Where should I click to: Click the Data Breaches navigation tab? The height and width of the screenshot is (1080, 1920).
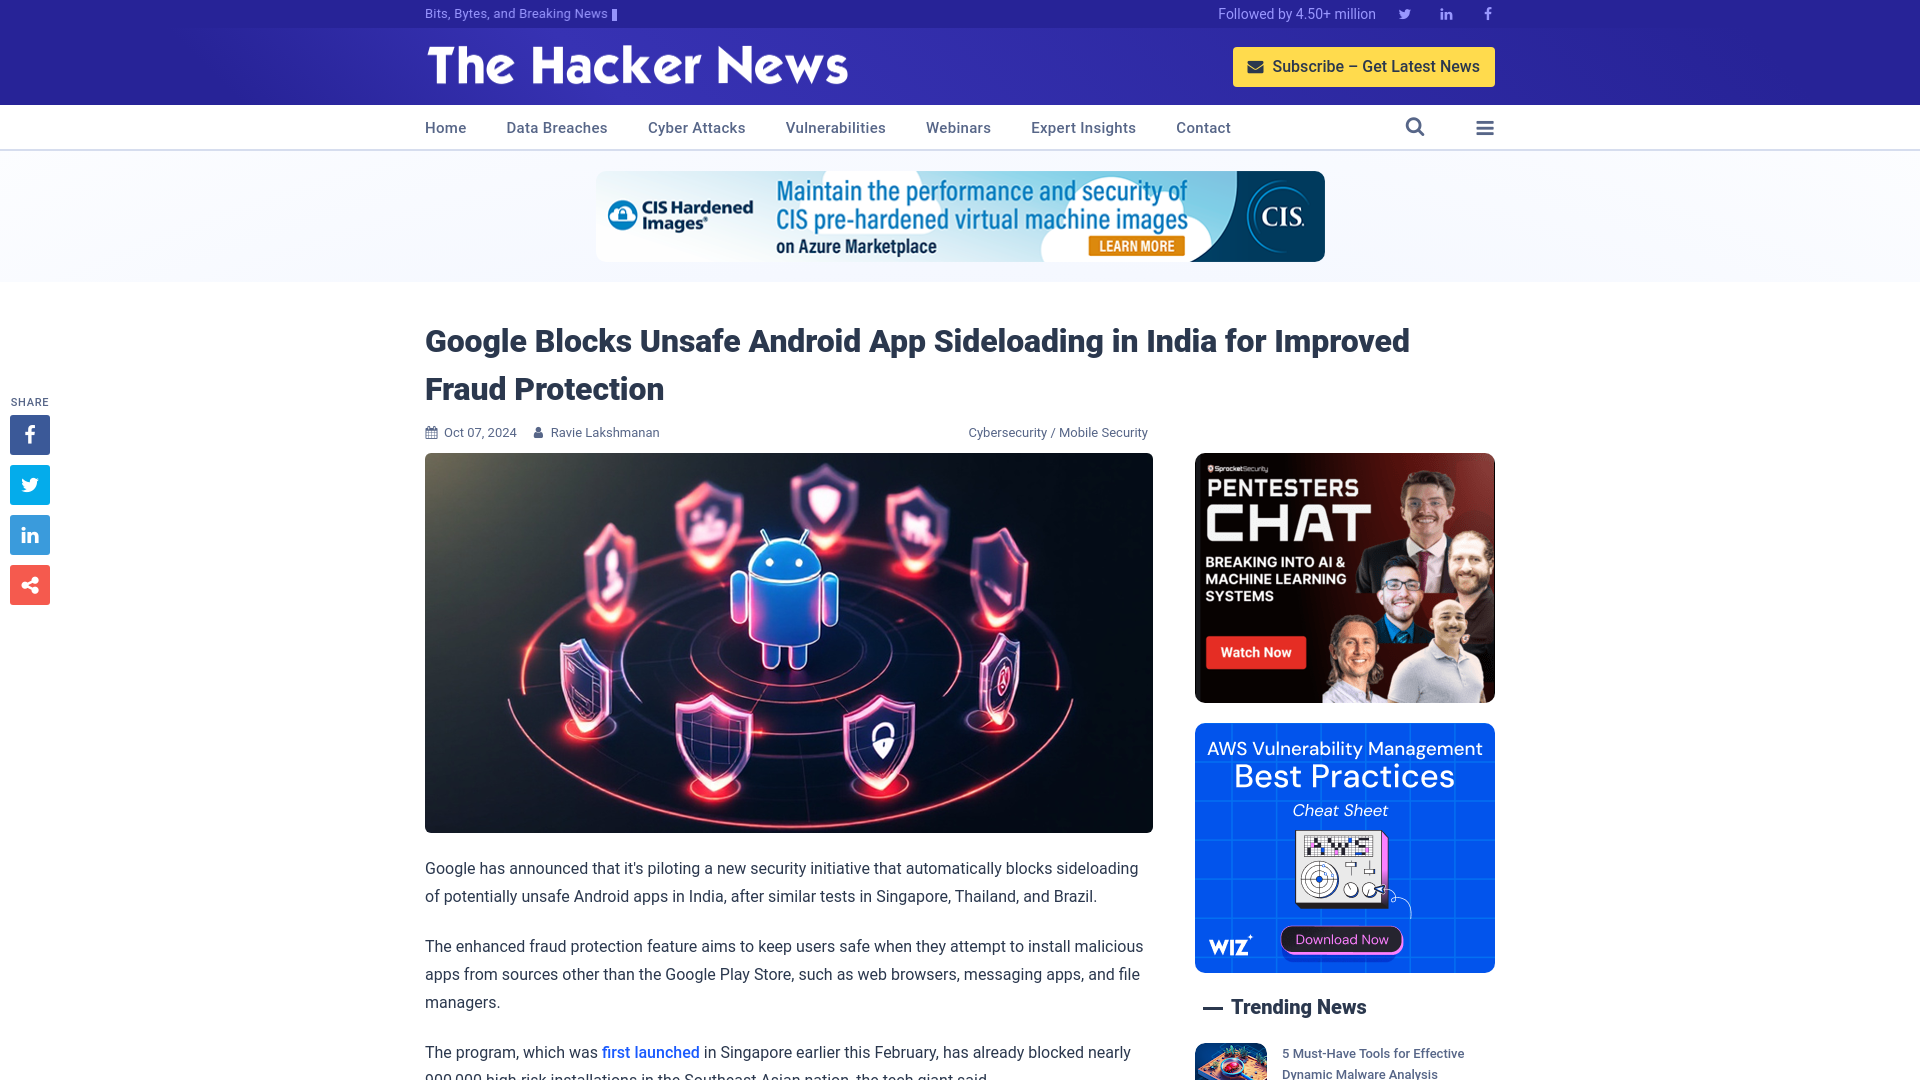click(x=556, y=128)
